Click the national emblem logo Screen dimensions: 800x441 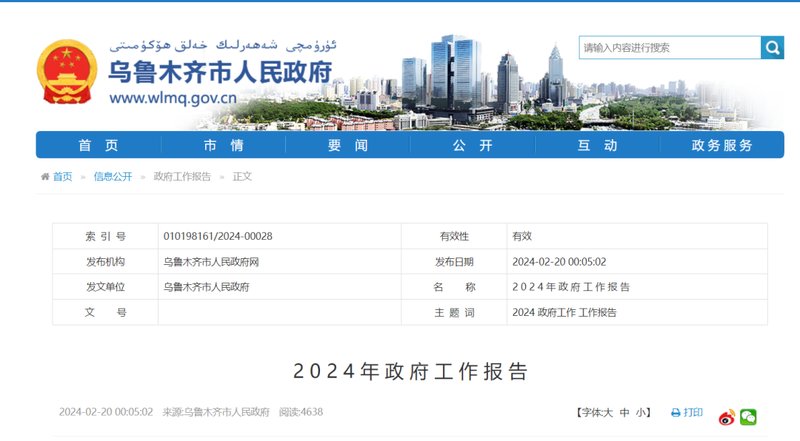click(x=67, y=71)
